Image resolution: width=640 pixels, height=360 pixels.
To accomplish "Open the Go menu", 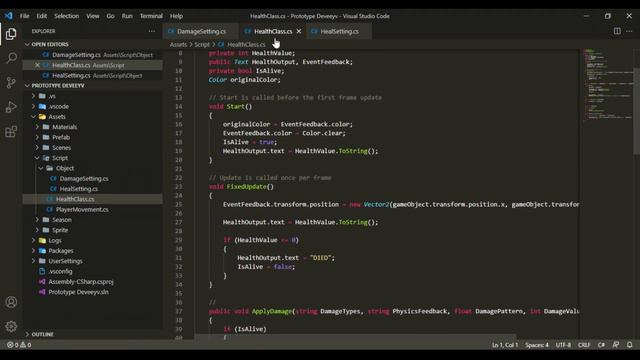I will [x=111, y=16].
